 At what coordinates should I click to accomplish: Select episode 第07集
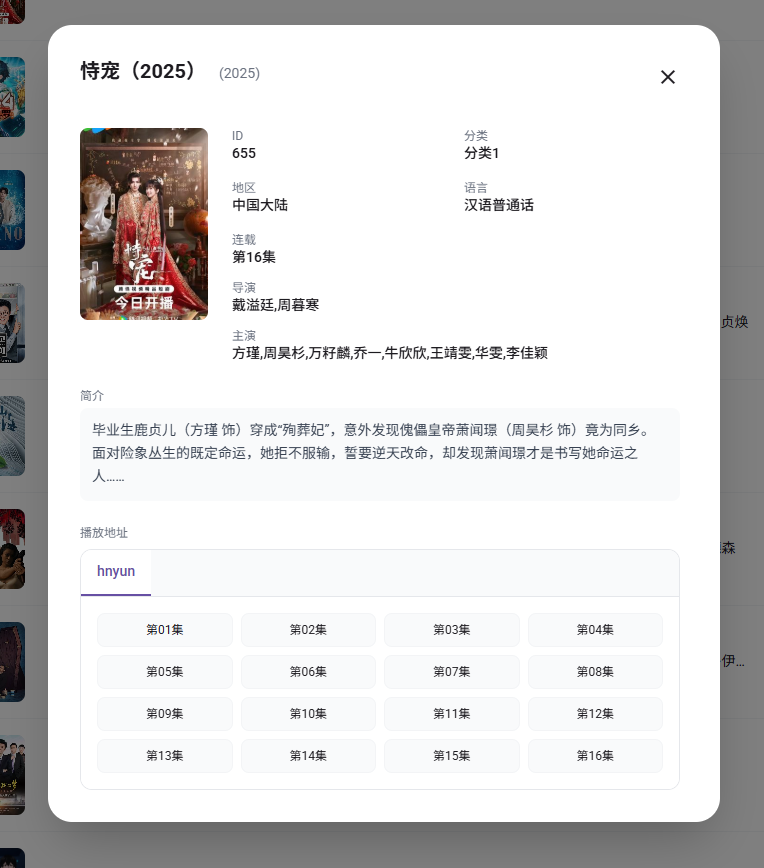(452, 672)
